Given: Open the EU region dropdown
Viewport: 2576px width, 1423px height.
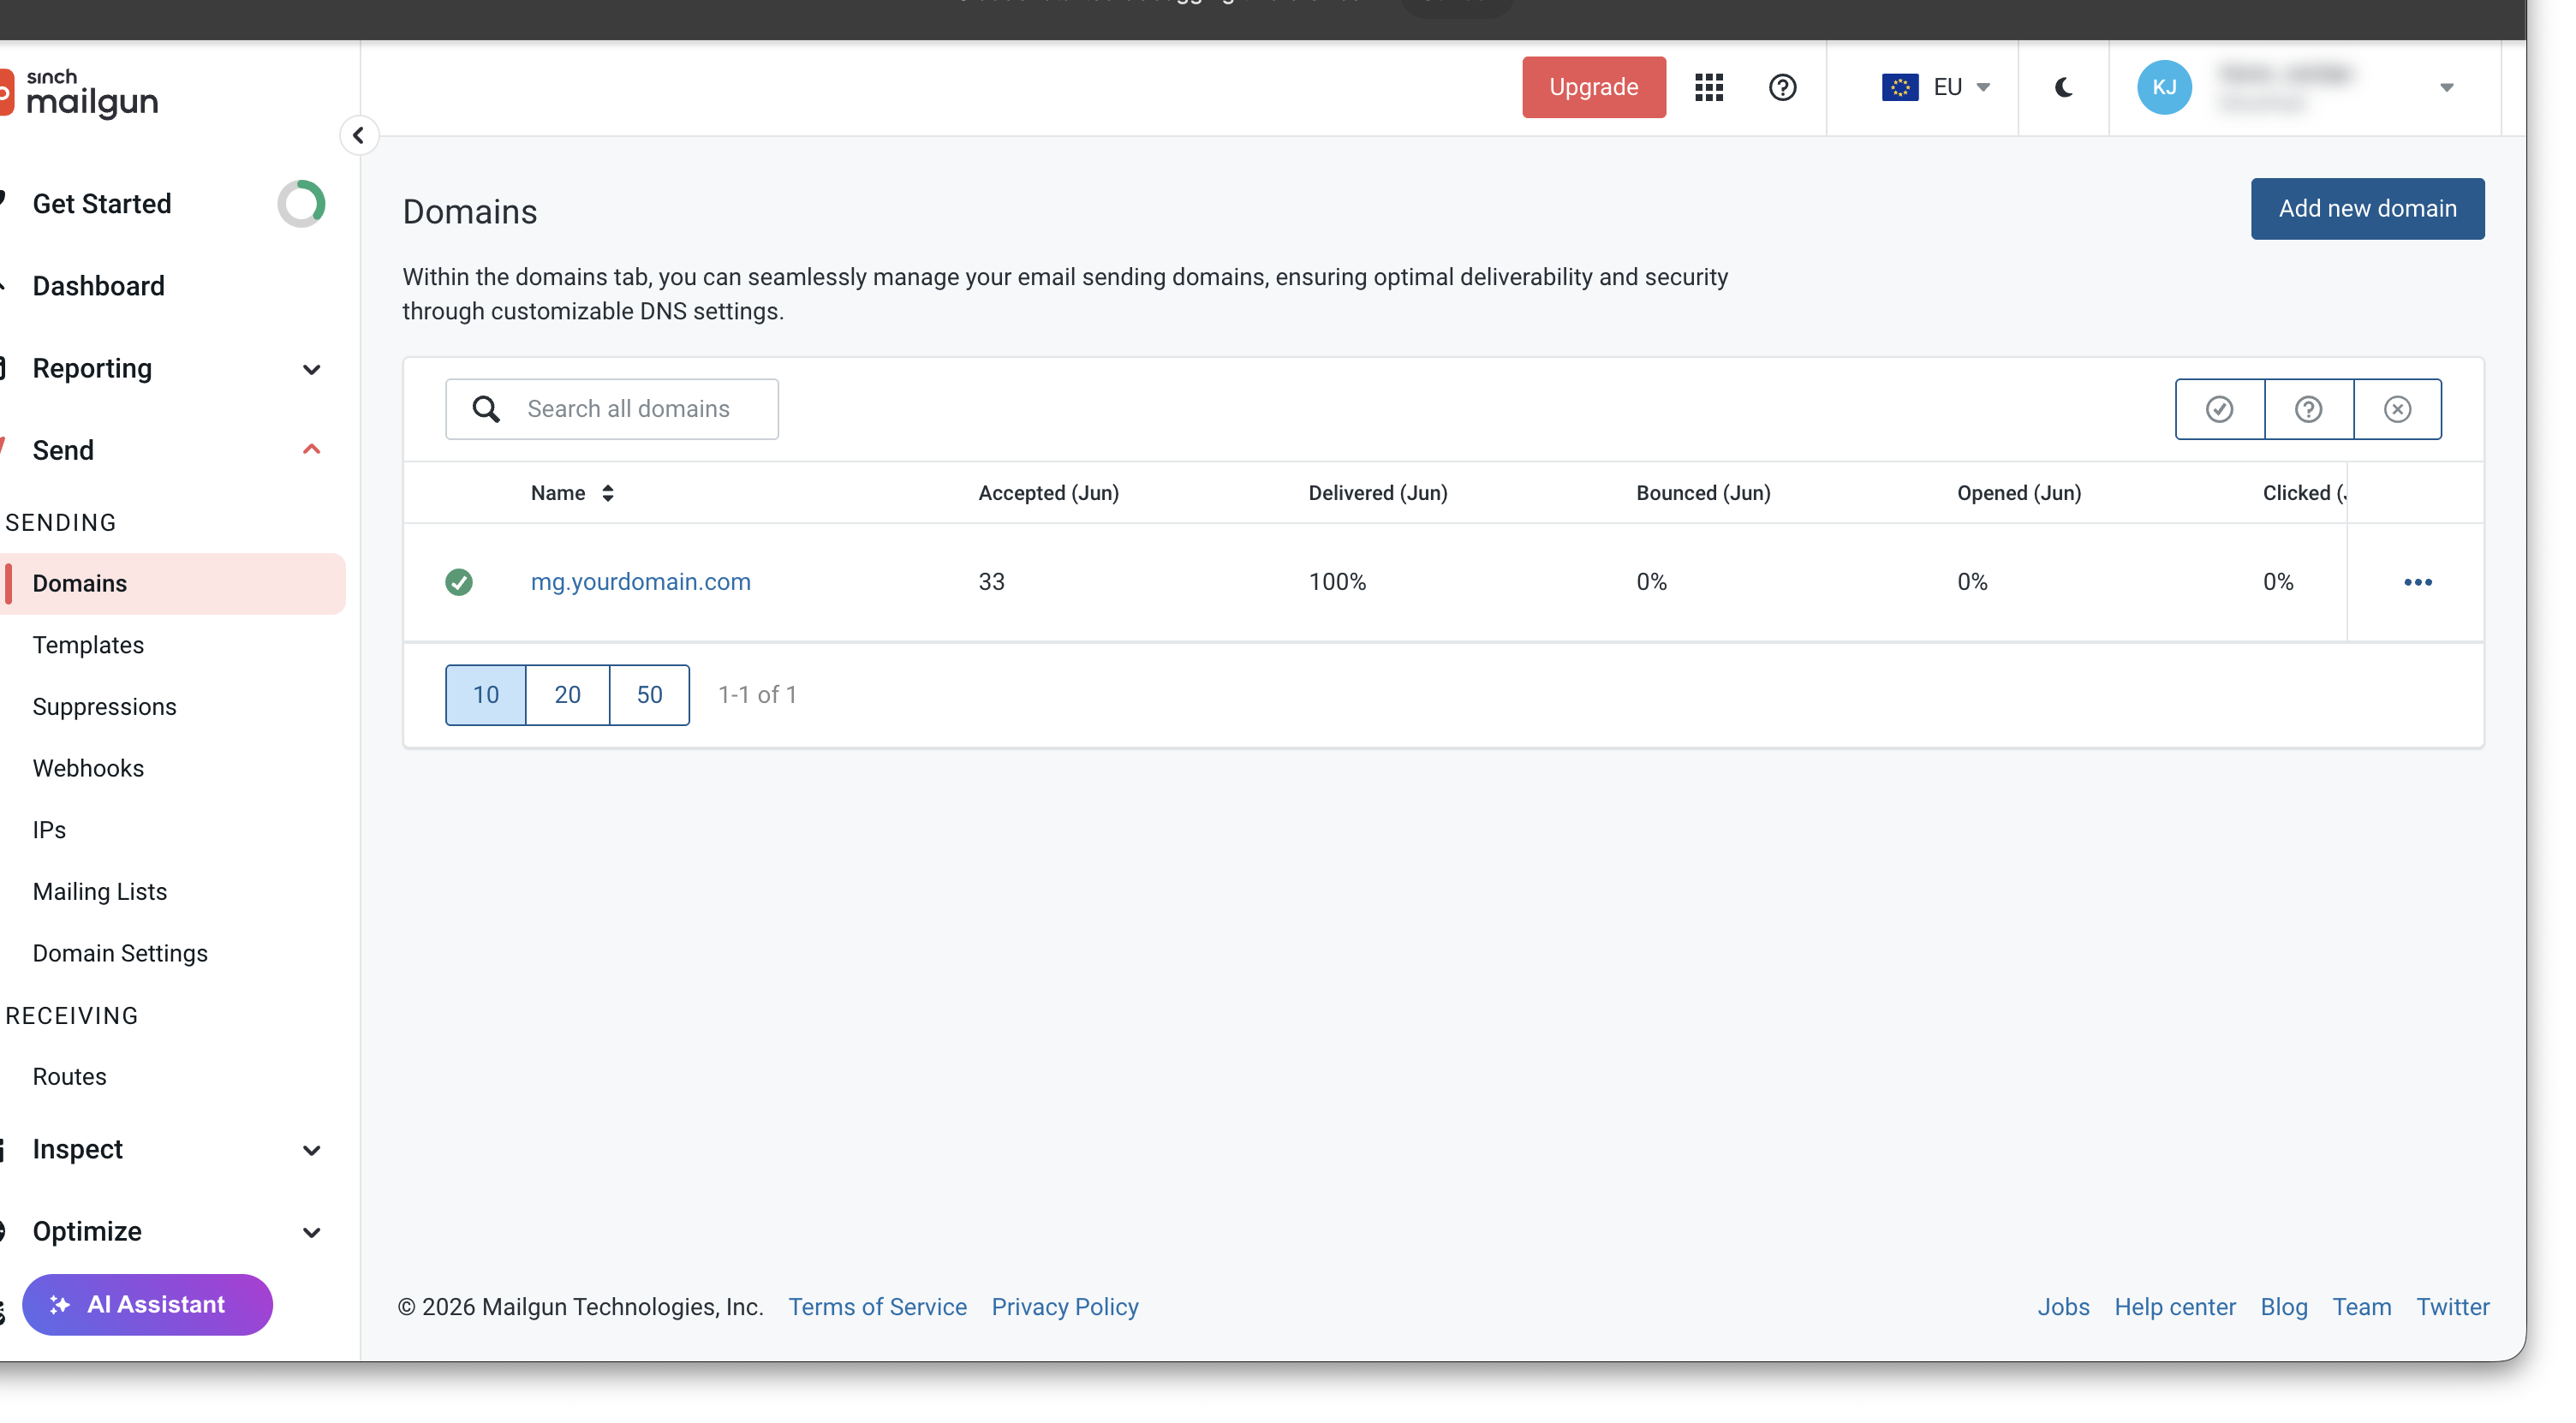Looking at the screenshot, I should point(1935,87).
